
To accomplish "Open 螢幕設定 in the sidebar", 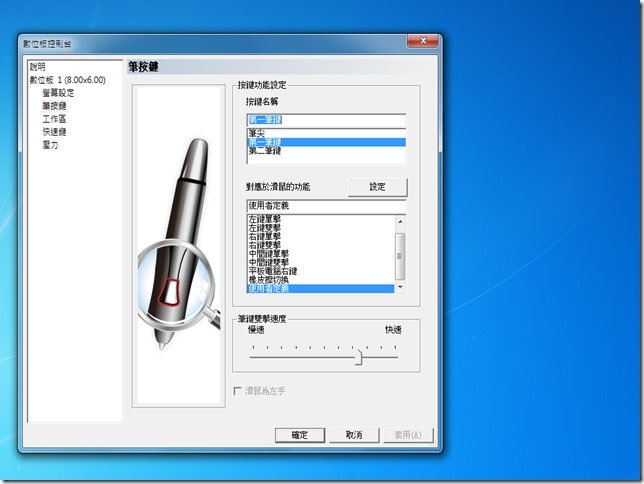I will pyautogui.click(x=58, y=92).
